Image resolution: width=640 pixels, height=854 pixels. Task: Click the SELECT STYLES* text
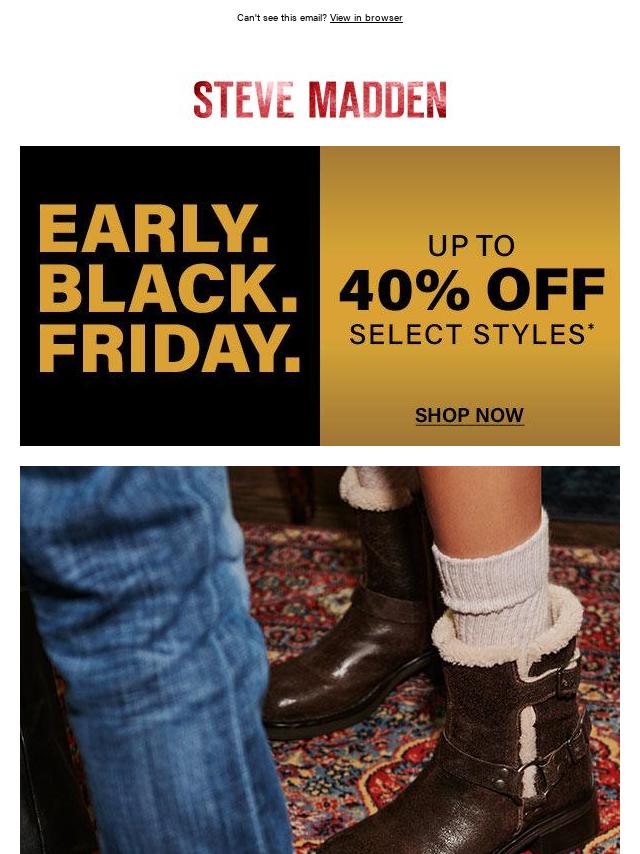472,334
